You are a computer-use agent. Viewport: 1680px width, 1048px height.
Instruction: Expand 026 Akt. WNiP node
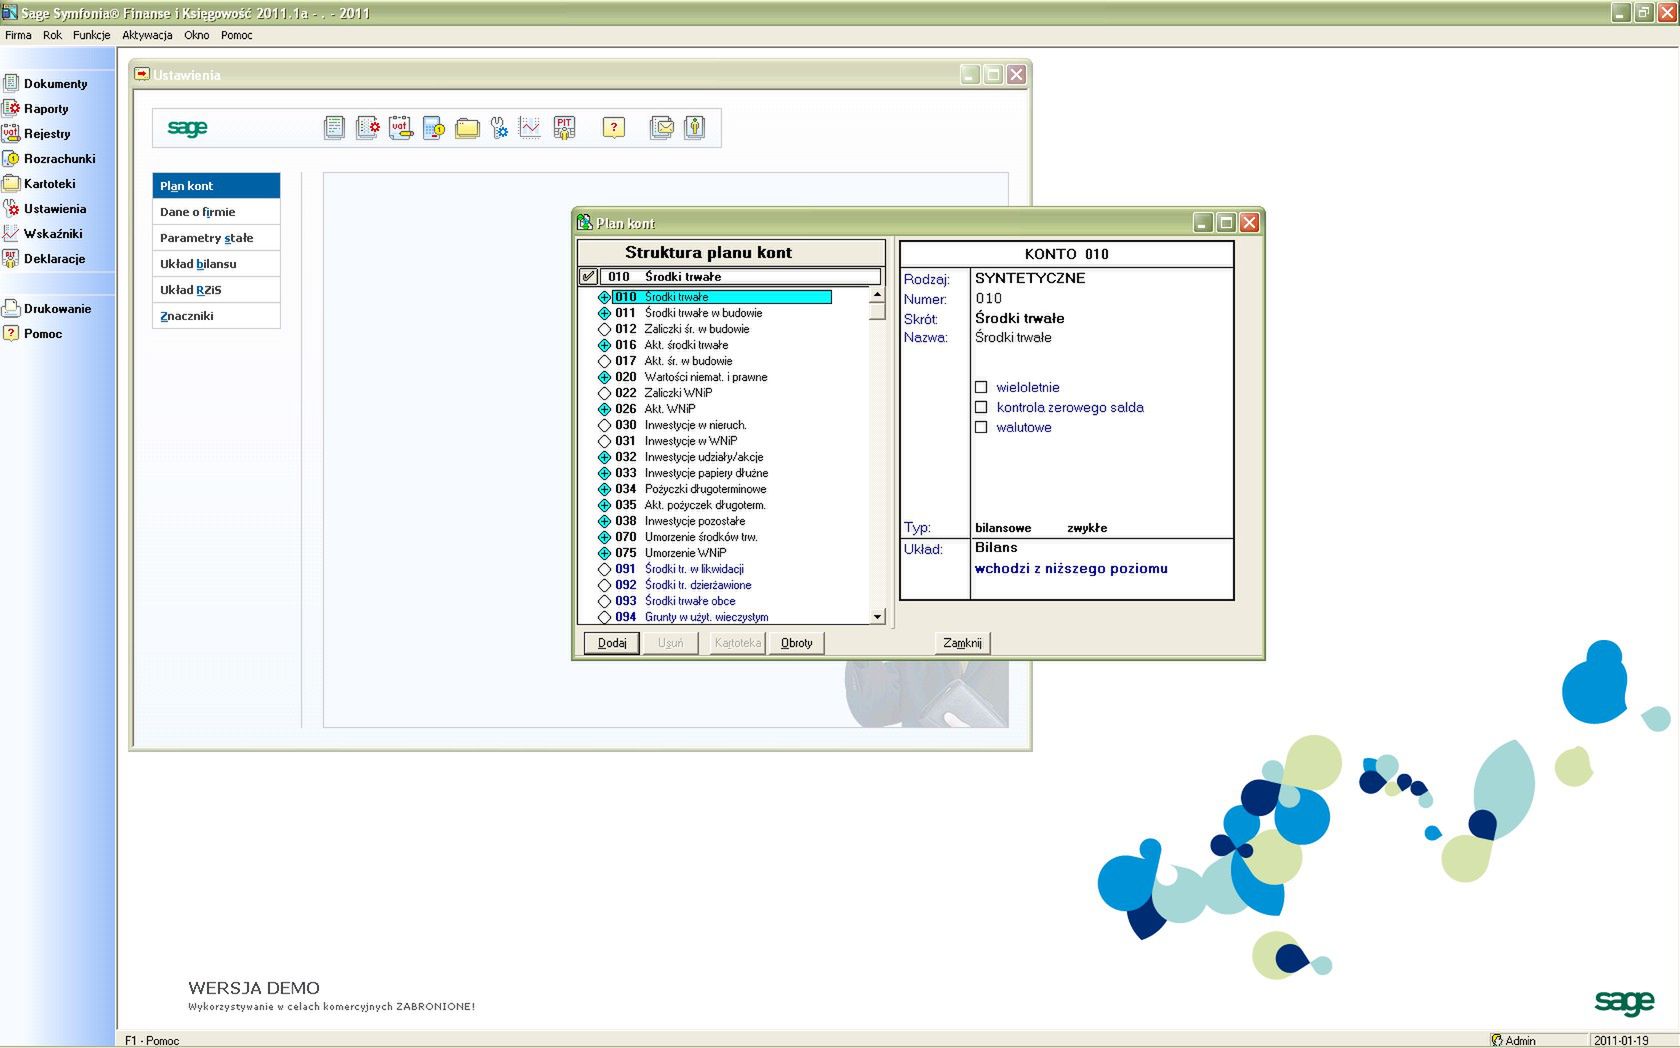(604, 409)
